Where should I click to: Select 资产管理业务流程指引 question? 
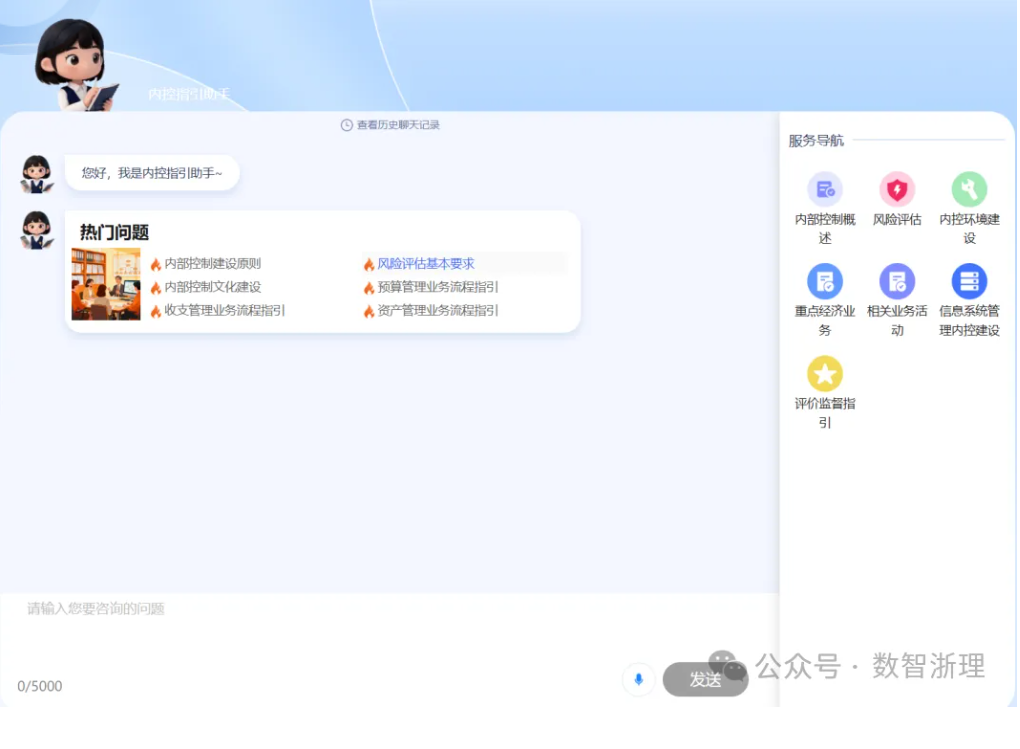tap(437, 310)
